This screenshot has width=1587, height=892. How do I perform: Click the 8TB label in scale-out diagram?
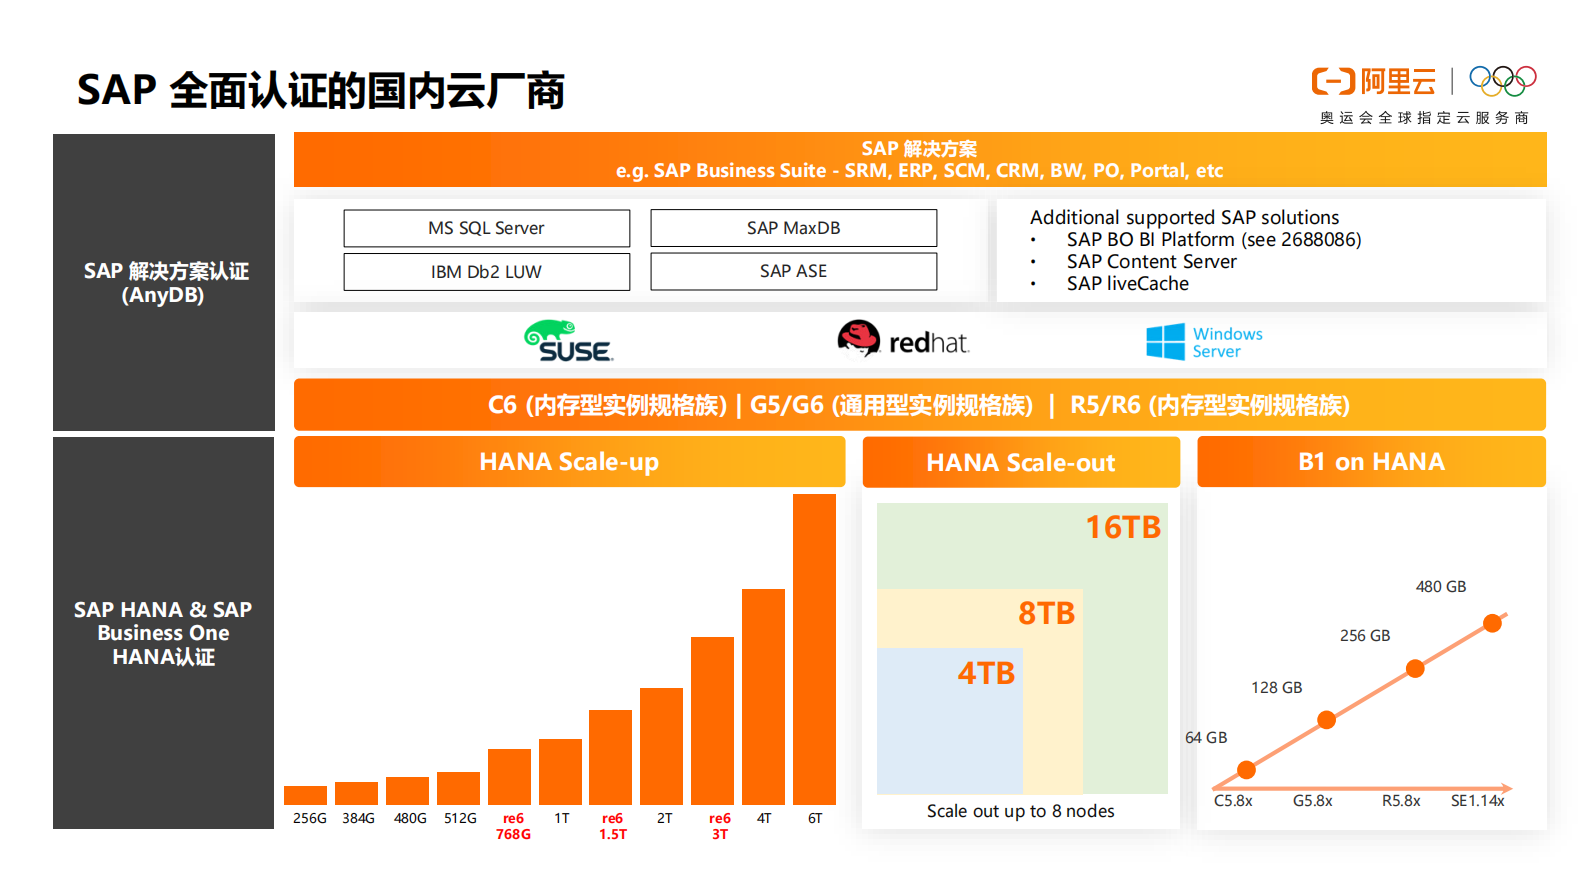1046,613
